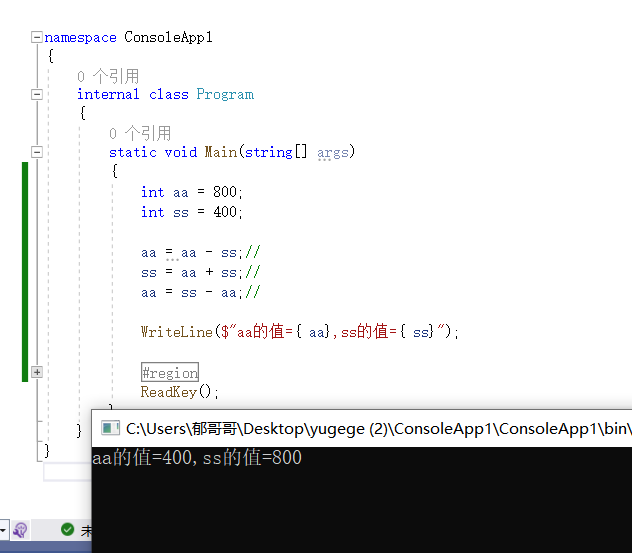This screenshot has width=632, height=553.
Task: Click the 0 个引用 link above Main method
Action: pyautogui.click(x=140, y=133)
